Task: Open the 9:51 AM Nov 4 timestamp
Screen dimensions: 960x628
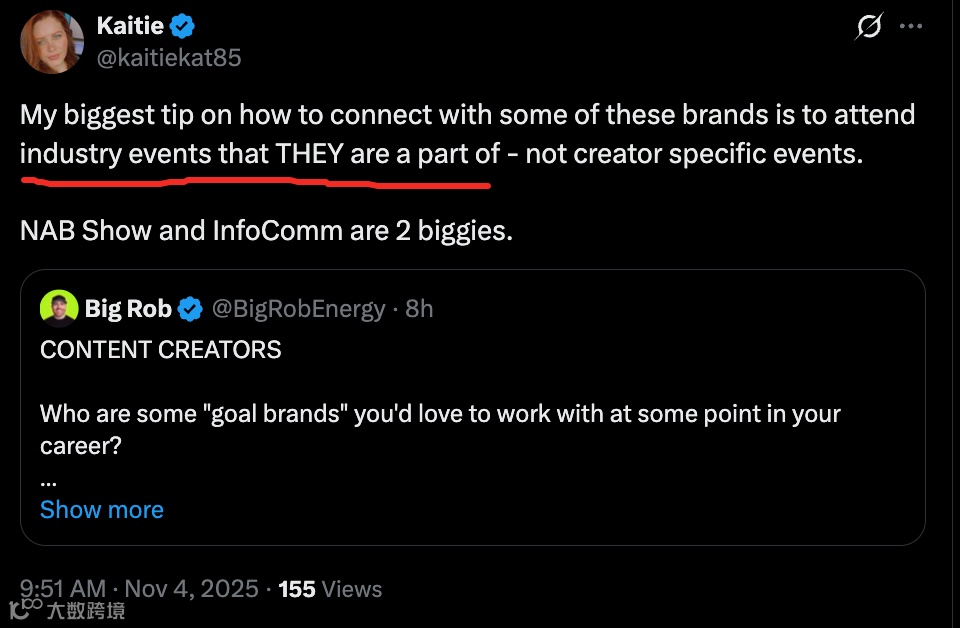Action: point(139,589)
